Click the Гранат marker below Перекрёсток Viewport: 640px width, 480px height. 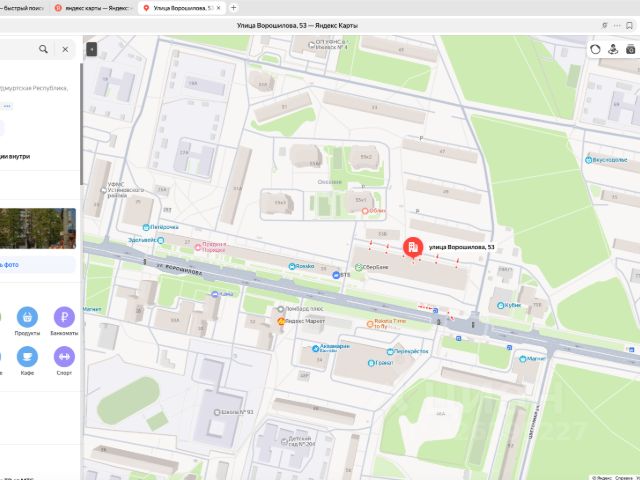[371, 363]
